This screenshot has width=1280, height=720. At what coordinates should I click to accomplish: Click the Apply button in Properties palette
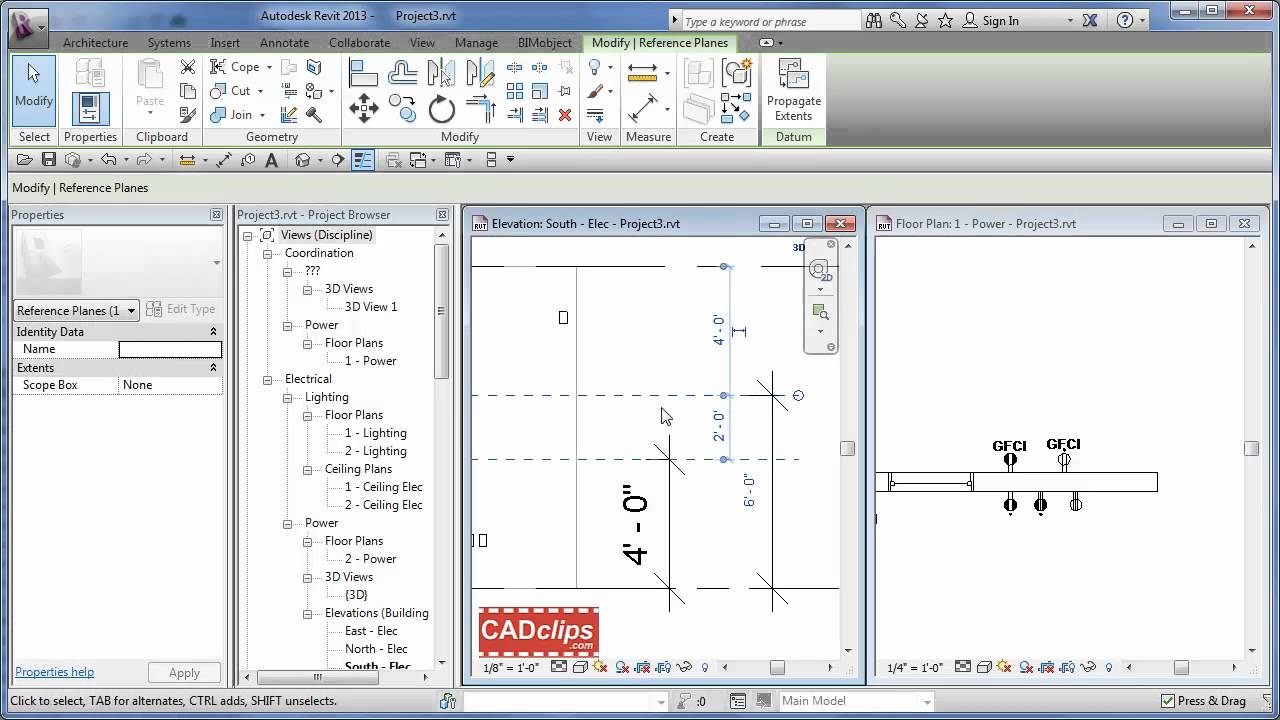(x=184, y=672)
